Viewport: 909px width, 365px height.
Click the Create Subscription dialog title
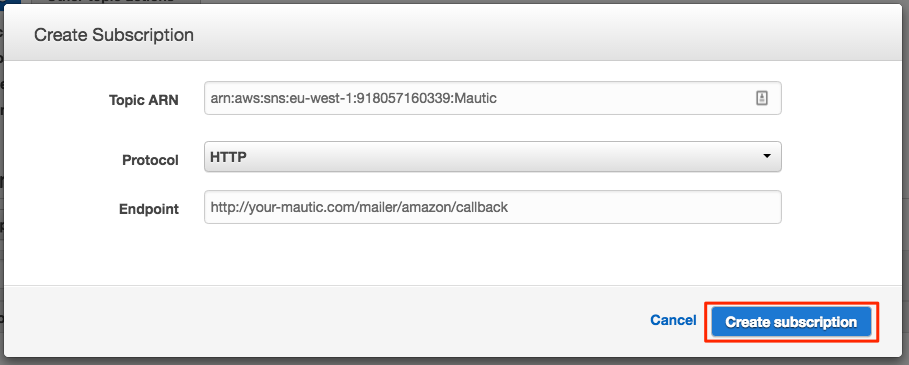(x=114, y=35)
